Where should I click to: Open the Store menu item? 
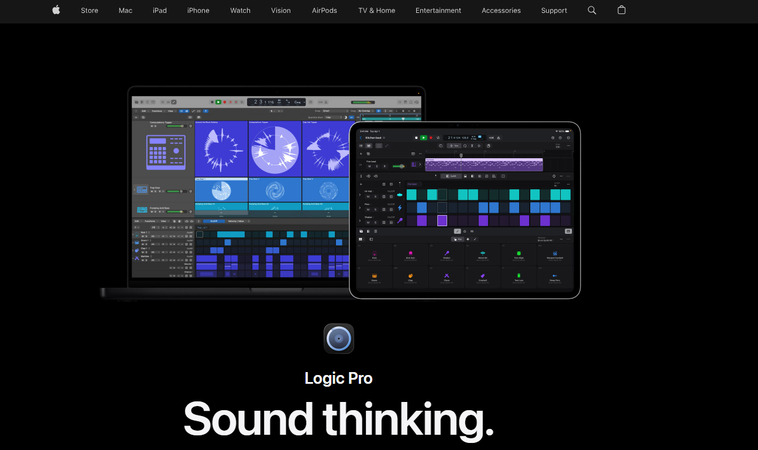click(x=89, y=10)
